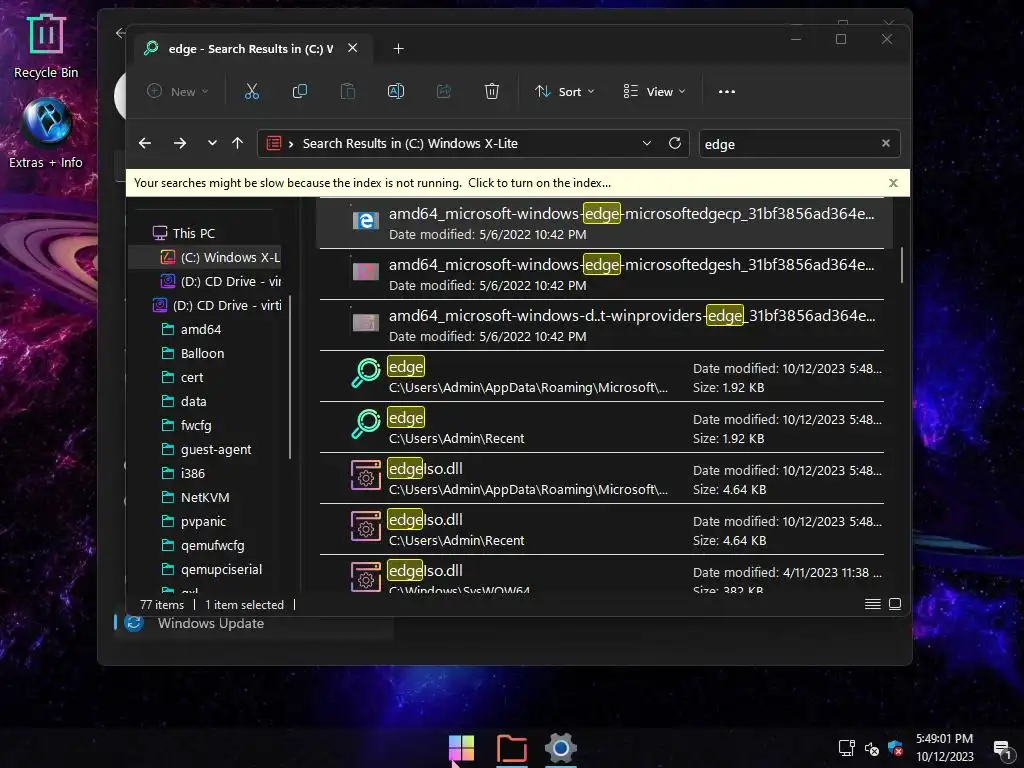This screenshot has height=768, width=1024.
Task: Open the Extras + Info desktop icon
Action: pyautogui.click(x=46, y=134)
